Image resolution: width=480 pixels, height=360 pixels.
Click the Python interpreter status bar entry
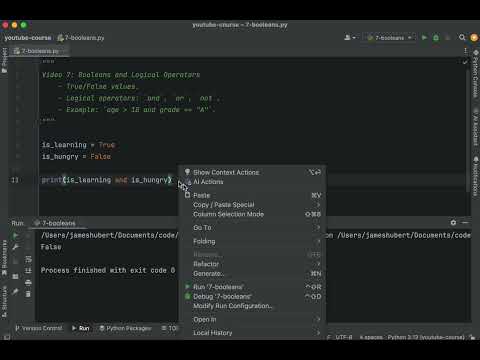click(x=426, y=337)
